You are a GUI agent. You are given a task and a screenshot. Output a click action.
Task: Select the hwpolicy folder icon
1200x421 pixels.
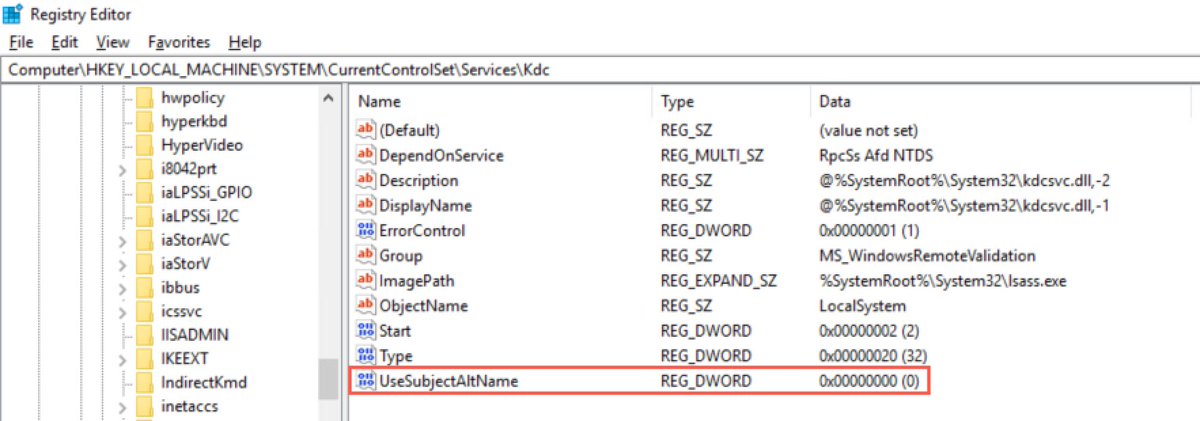pyautogui.click(x=144, y=98)
